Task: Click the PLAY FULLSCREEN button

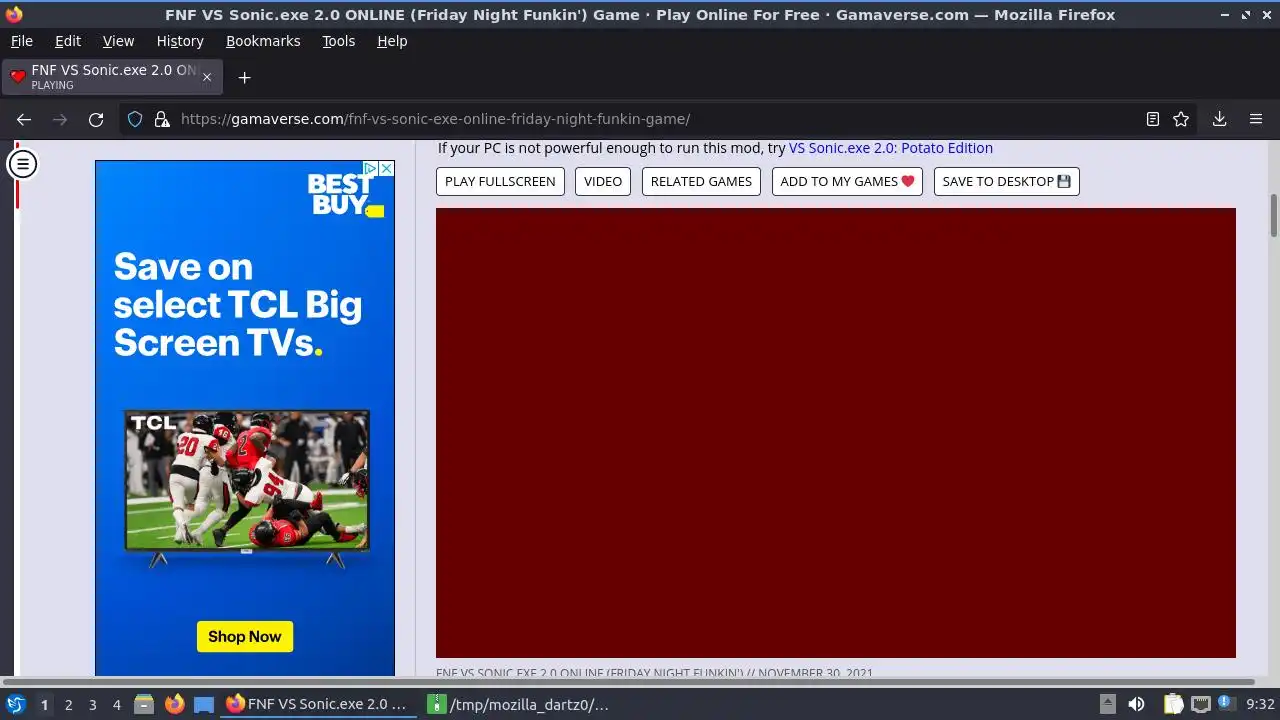Action: point(500,181)
